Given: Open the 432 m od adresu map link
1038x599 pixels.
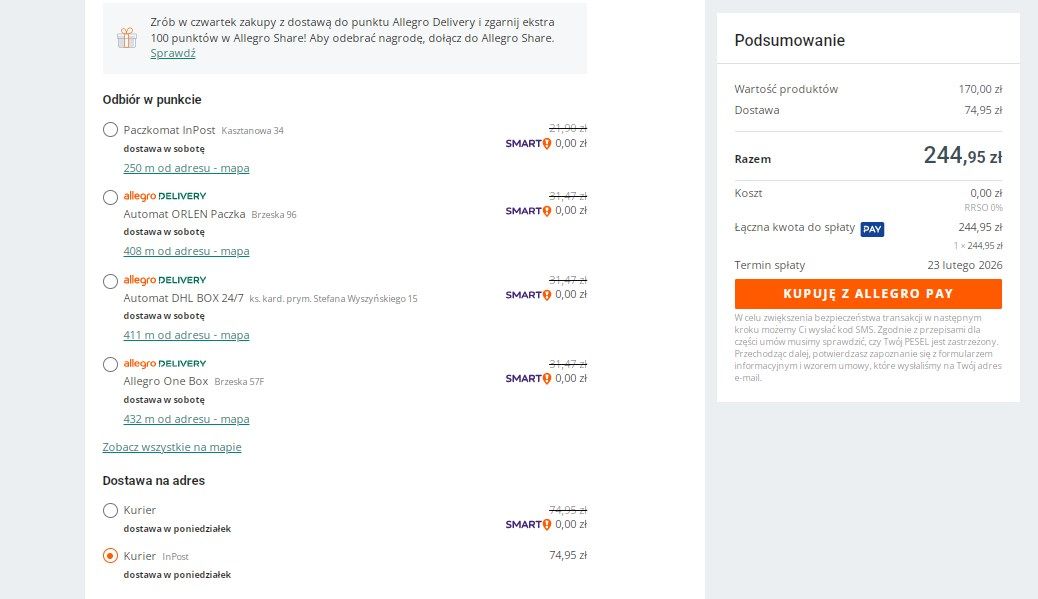Looking at the screenshot, I should pos(186,419).
